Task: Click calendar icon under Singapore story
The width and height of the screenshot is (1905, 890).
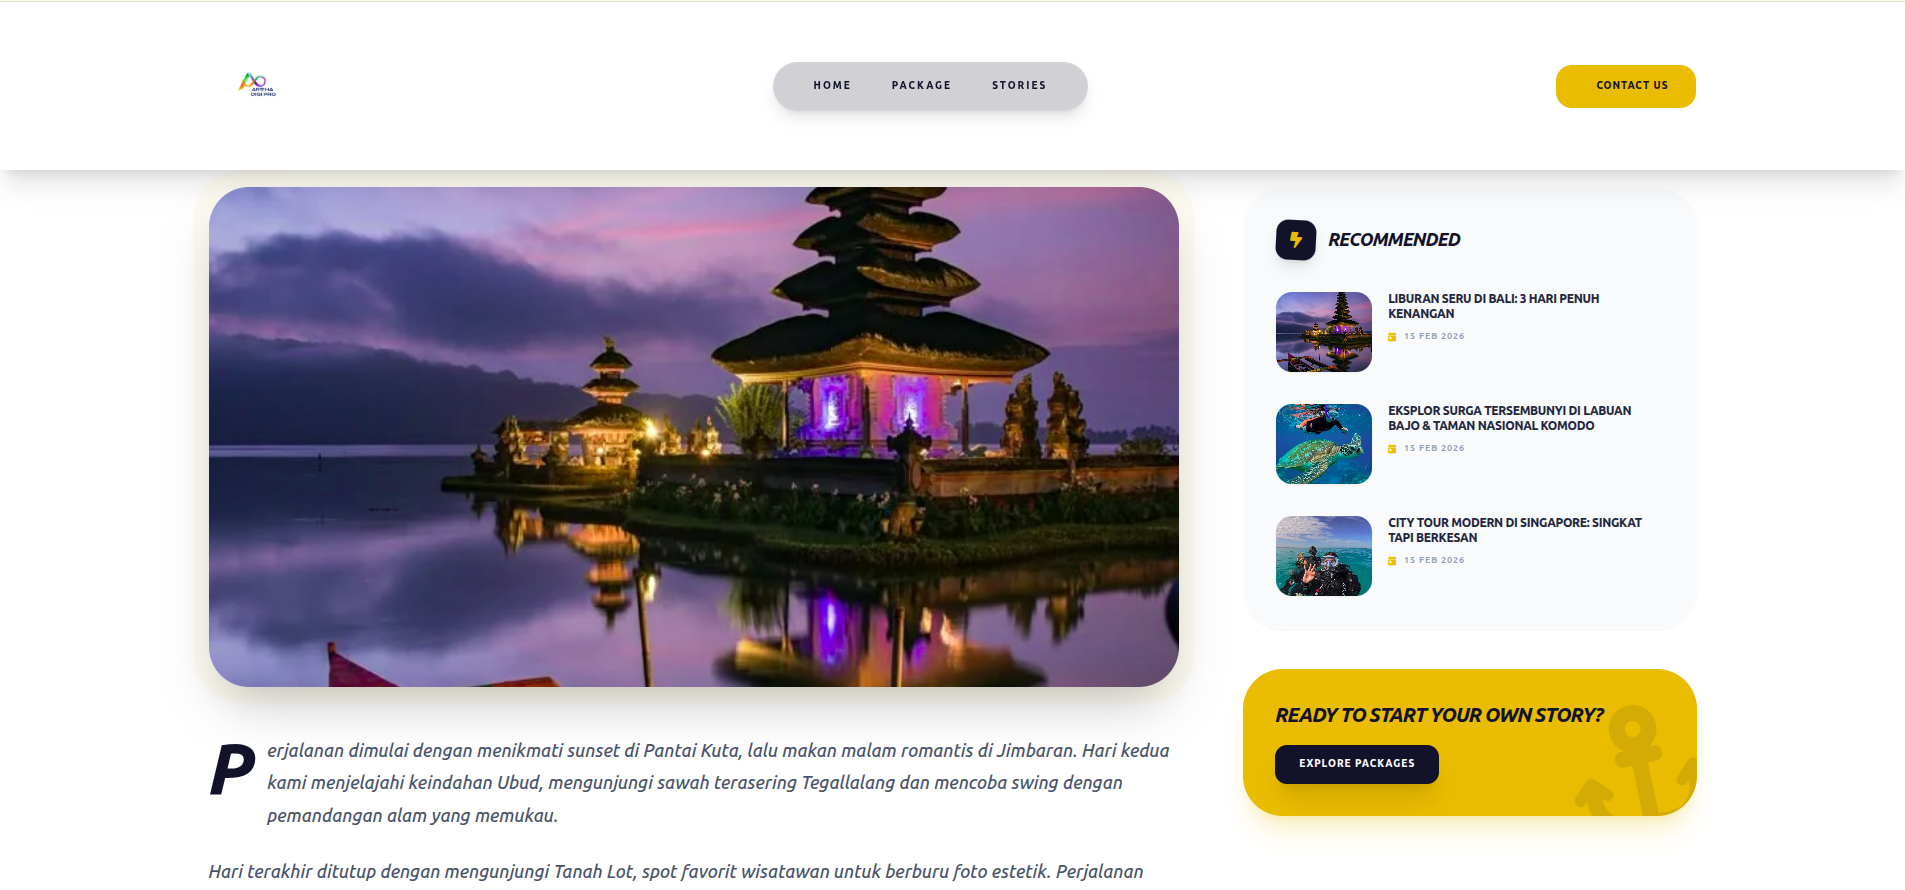Action: [1392, 561]
